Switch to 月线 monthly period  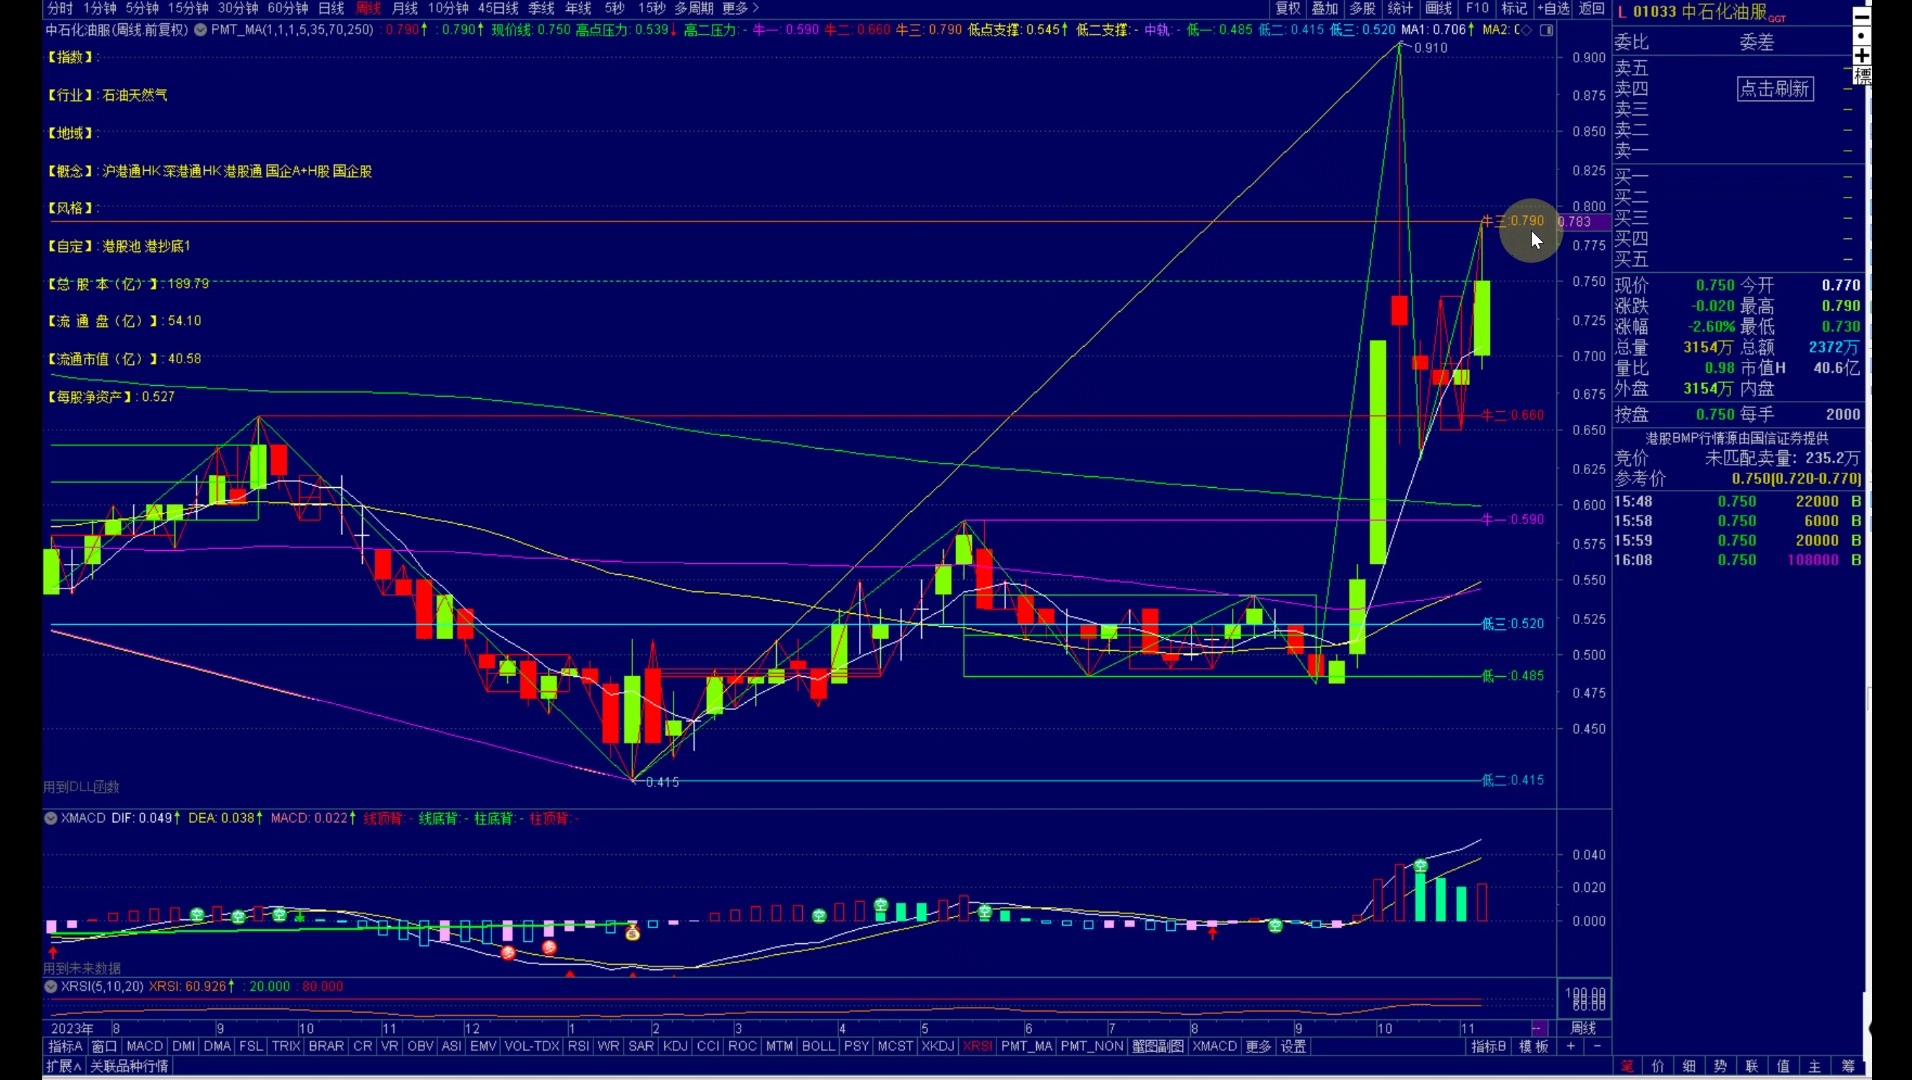click(x=405, y=8)
